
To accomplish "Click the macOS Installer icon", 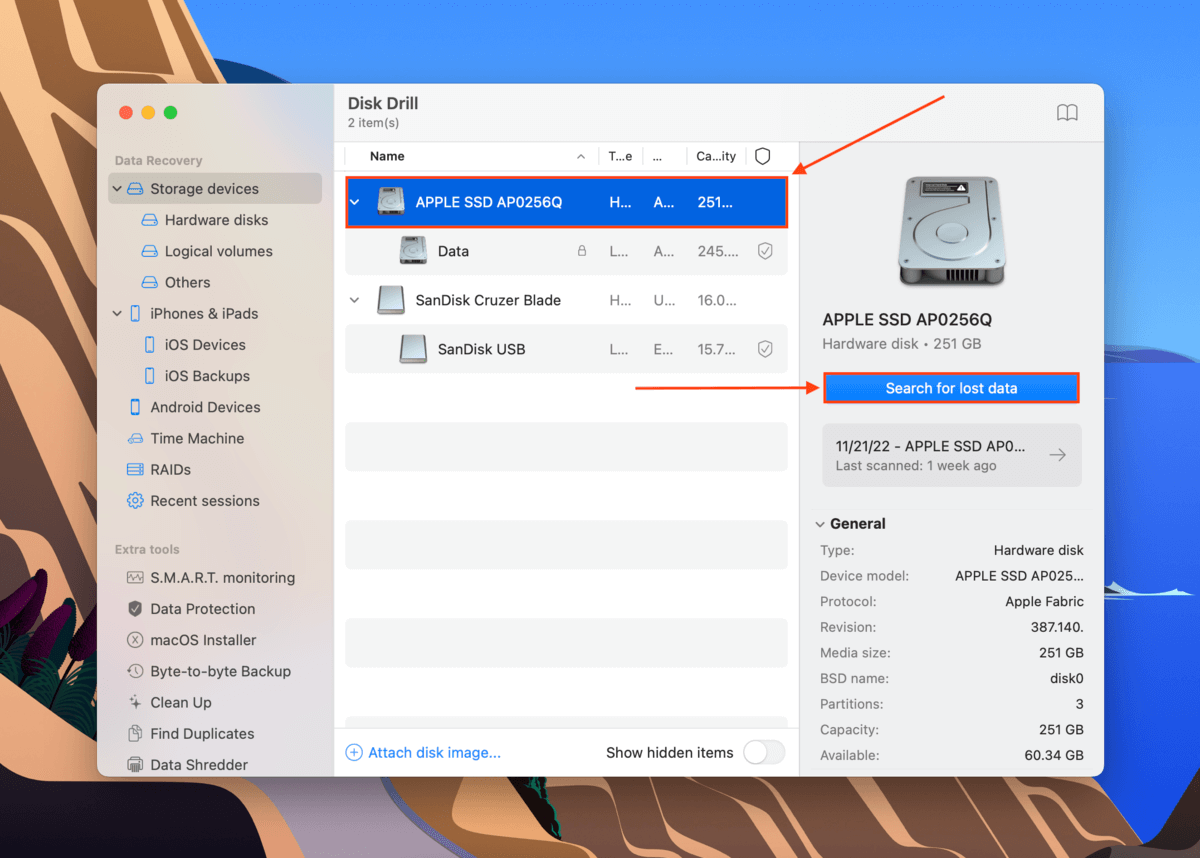I will tap(135, 640).
